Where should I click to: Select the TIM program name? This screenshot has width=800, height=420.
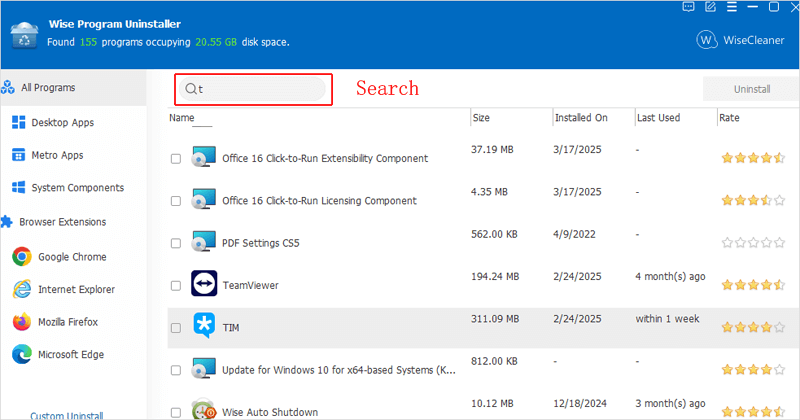coord(231,328)
